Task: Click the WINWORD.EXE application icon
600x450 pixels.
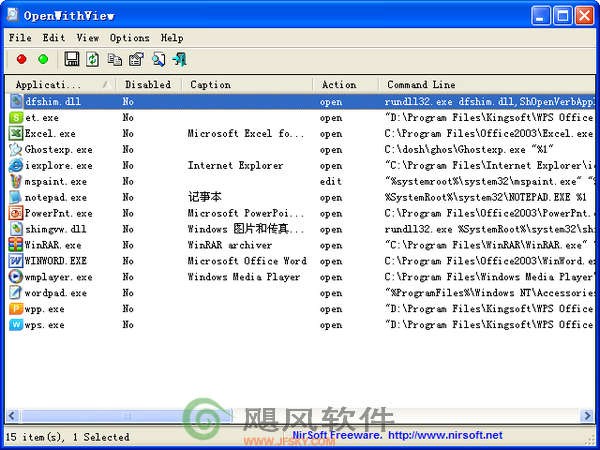Action: [x=16, y=261]
